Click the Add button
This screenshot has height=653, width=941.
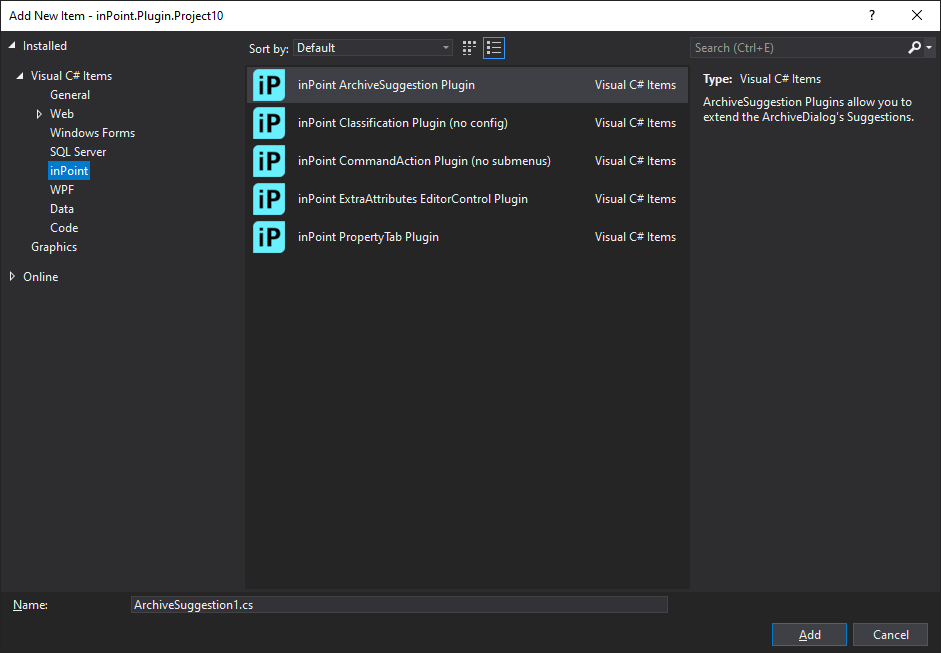(809, 634)
